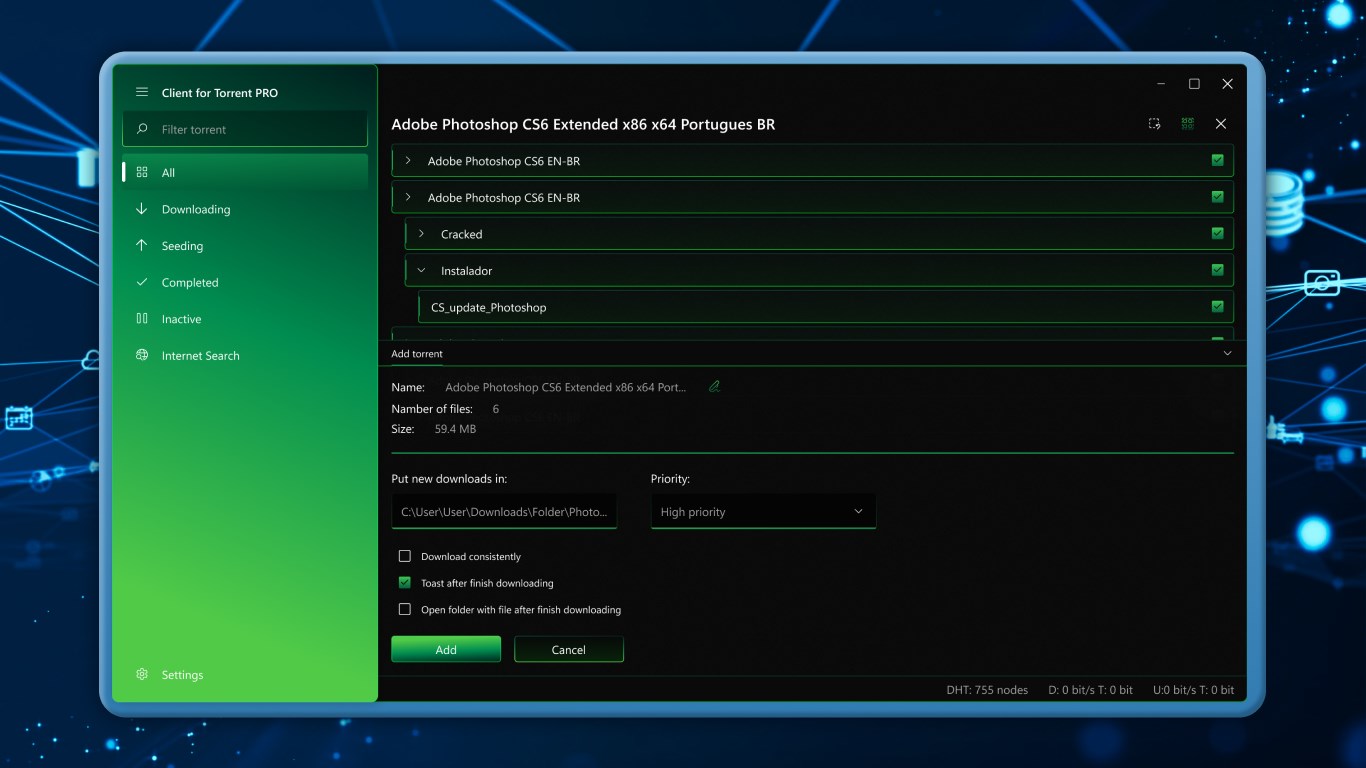This screenshot has width=1366, height=768.
Task: Select All torrents in sidebar
Action: coord(245,172)
